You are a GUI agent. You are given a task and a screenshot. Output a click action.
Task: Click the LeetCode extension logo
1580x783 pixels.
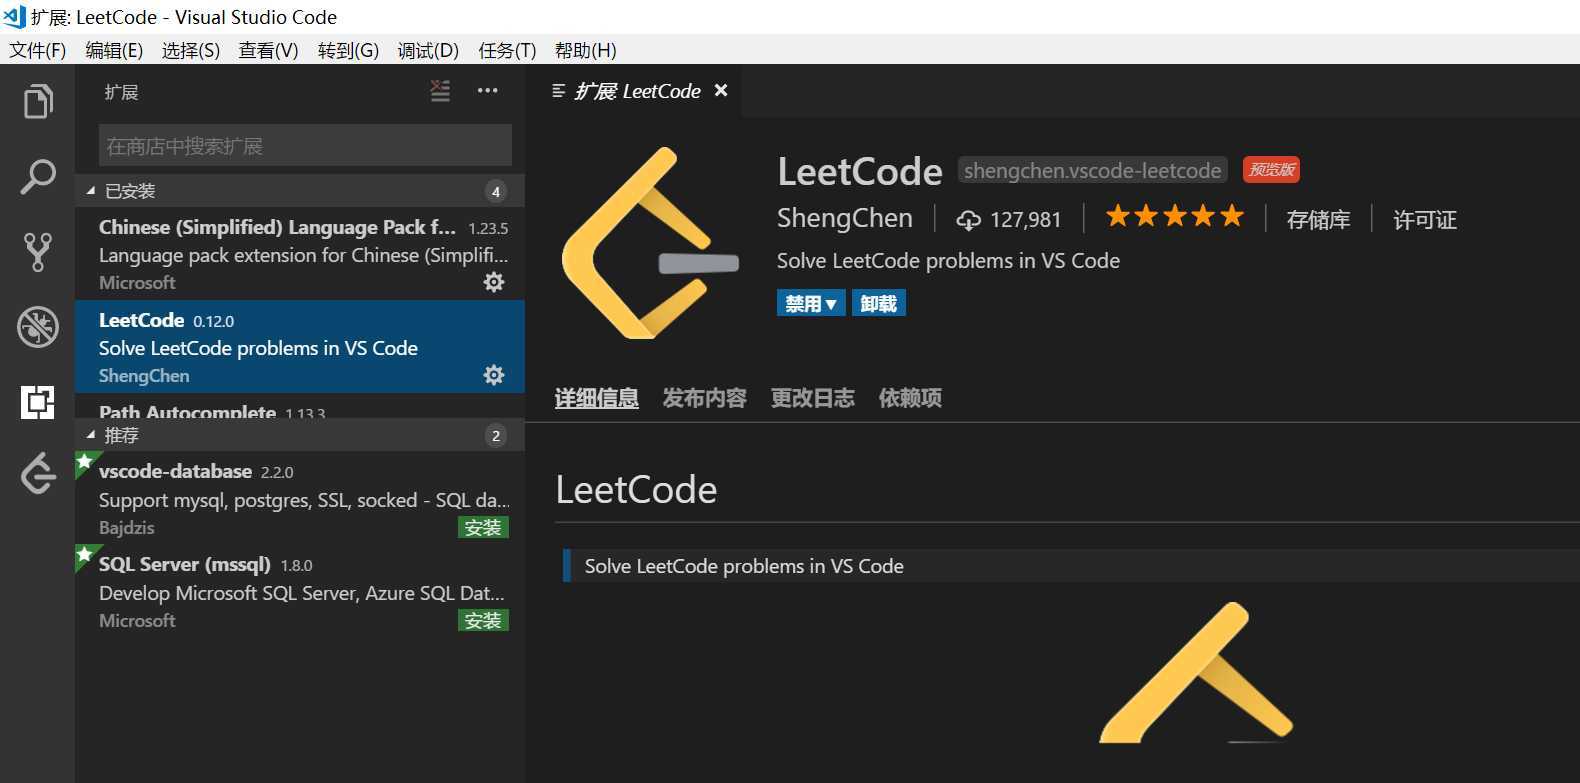pos(650,243)
